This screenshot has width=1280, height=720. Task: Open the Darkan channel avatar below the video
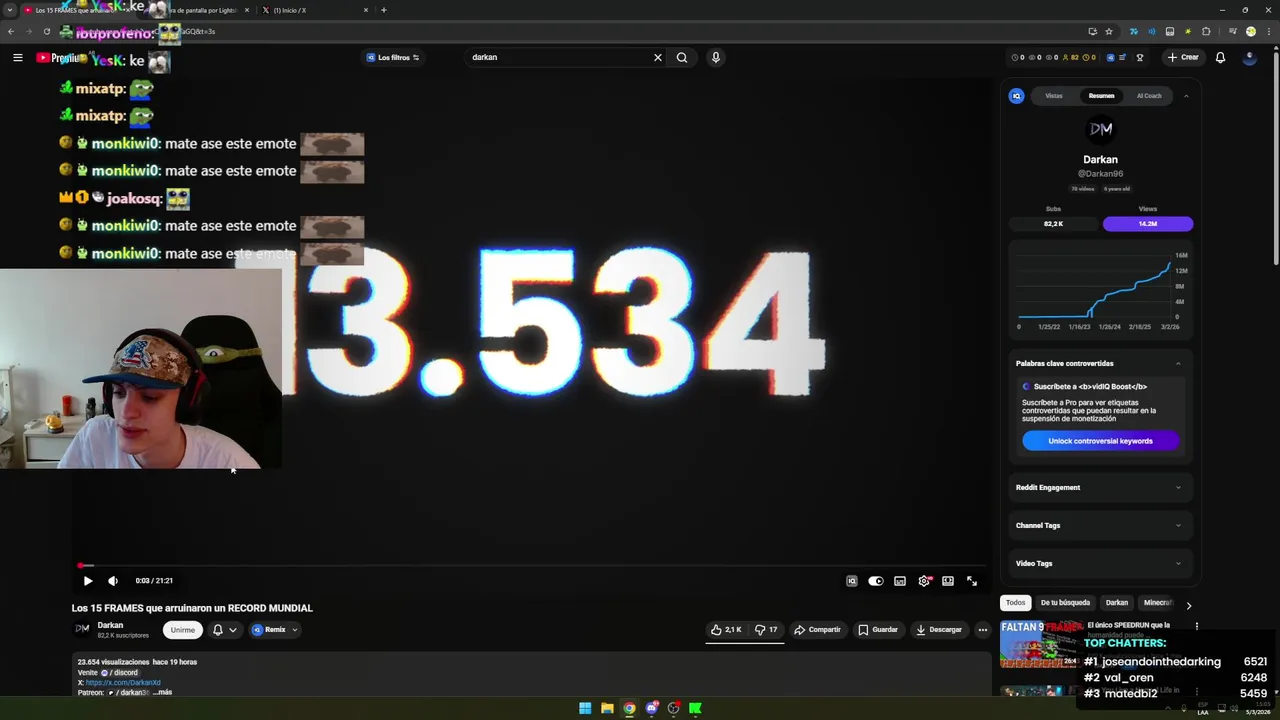[82, 629]
